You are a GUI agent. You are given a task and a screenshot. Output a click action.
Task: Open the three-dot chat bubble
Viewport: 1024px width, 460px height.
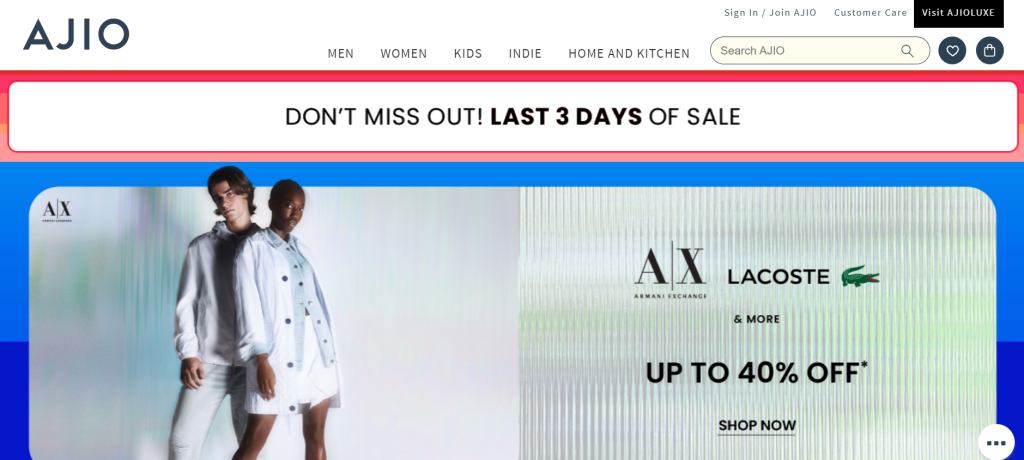tap(996, 442)
